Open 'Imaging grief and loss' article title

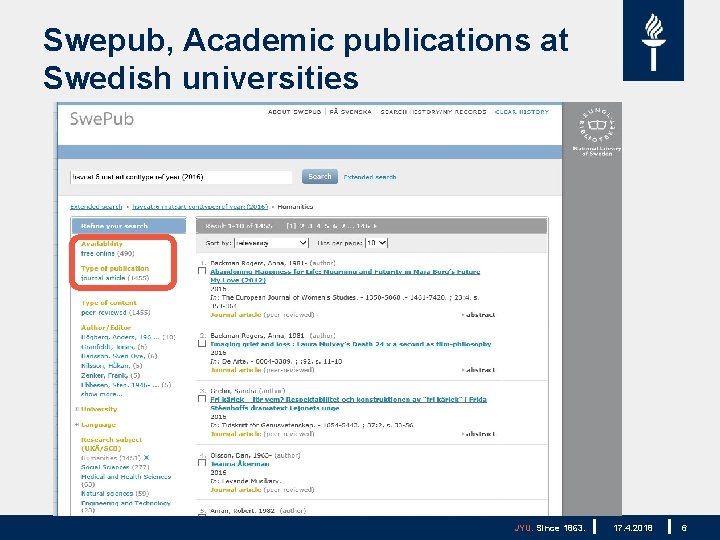coord(350,344)
